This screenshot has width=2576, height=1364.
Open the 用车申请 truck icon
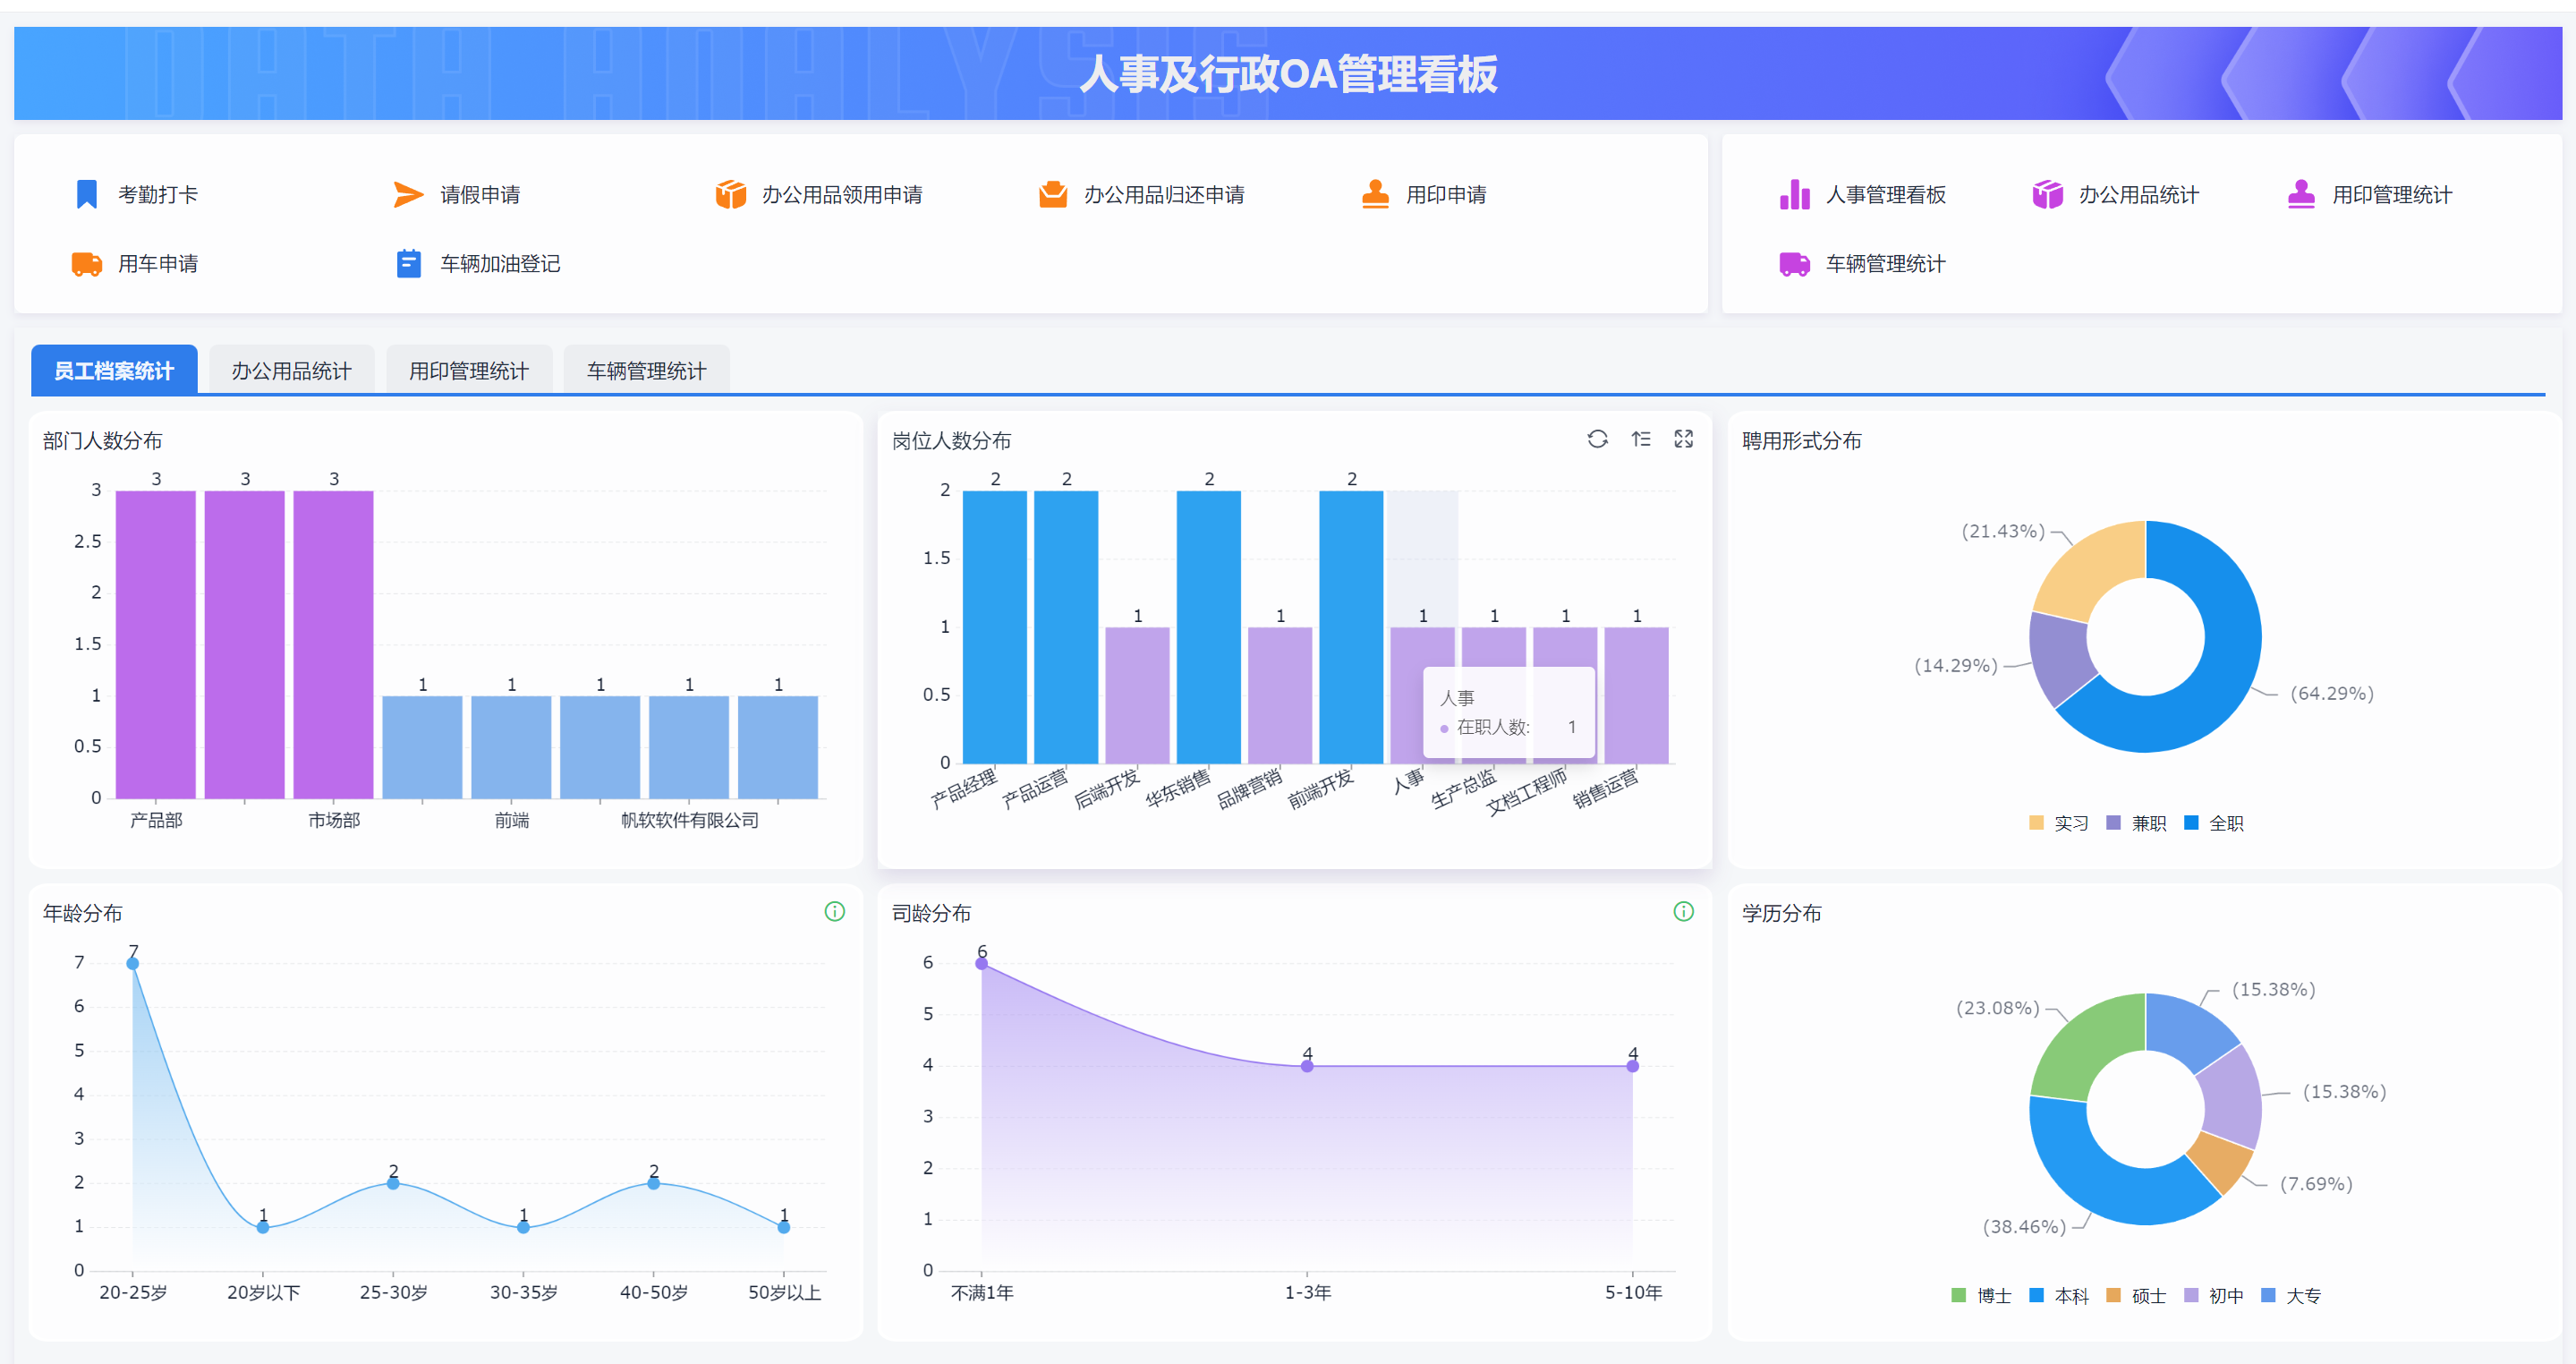coord(87,264)
